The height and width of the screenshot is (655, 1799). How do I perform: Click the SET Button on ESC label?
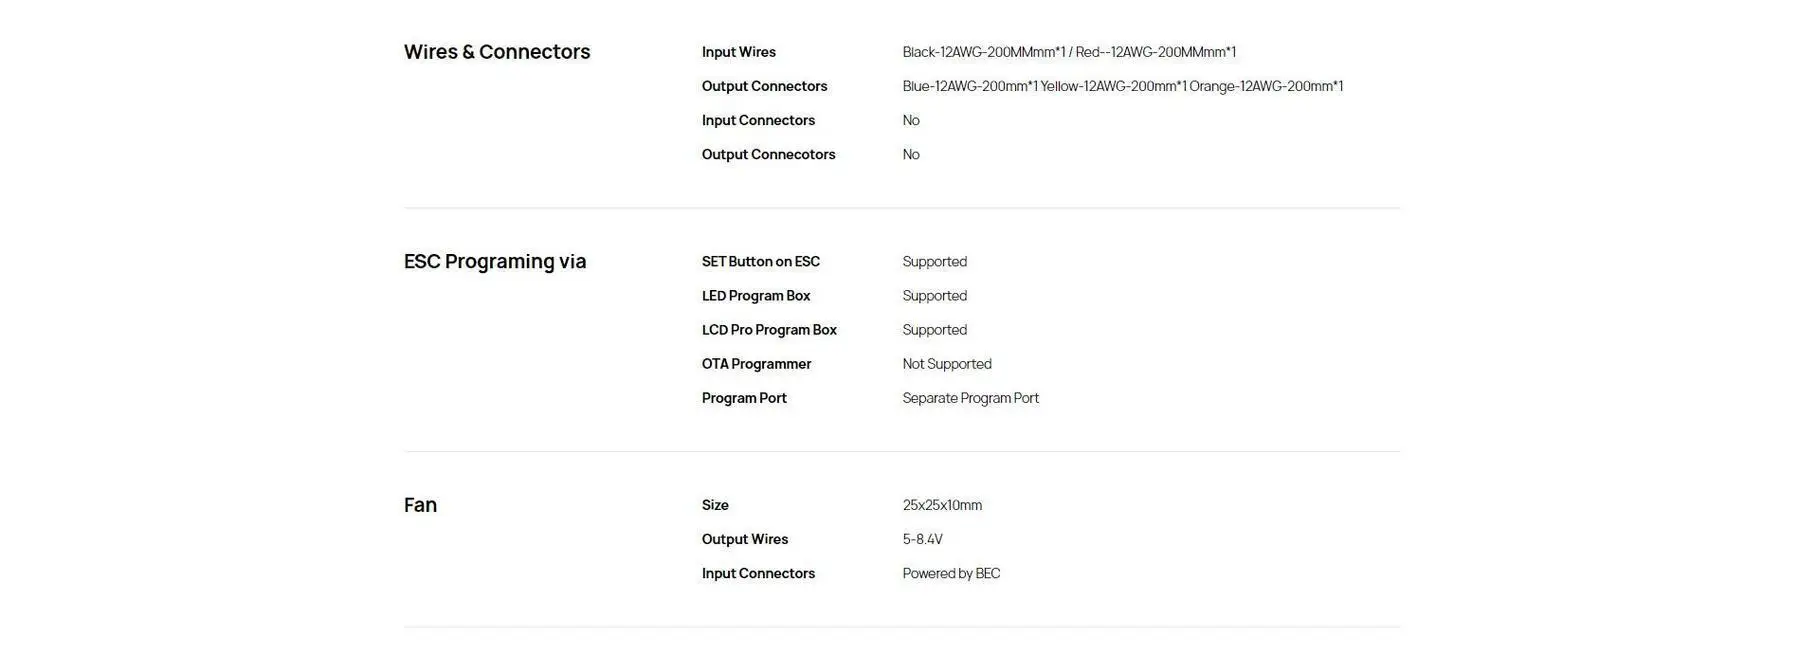coord(760,262)
